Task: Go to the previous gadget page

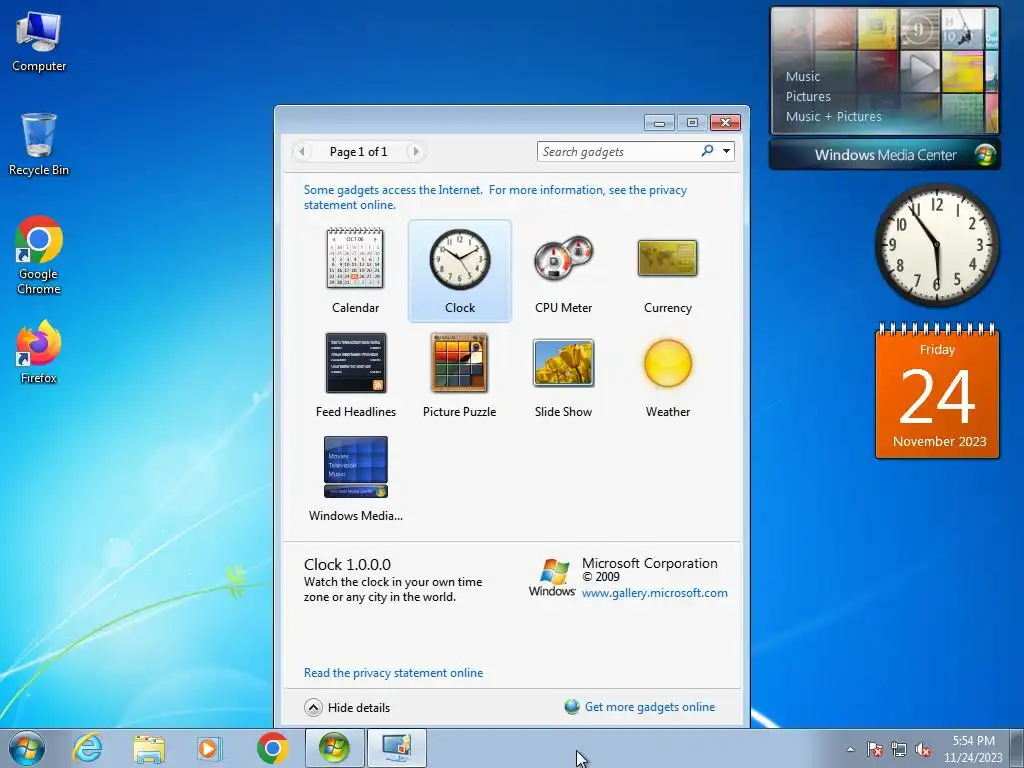Action: (301, 152)
